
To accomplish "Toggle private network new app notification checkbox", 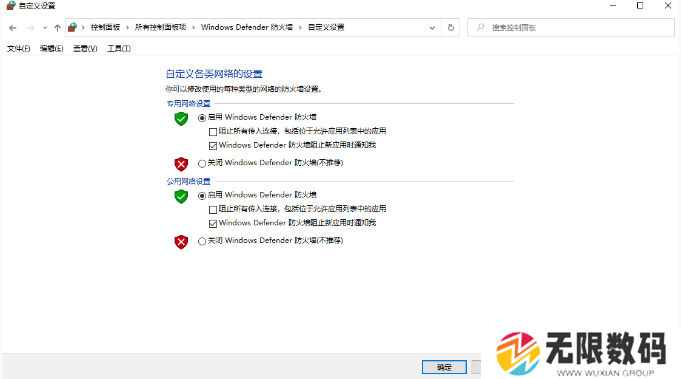I will 213,146.
